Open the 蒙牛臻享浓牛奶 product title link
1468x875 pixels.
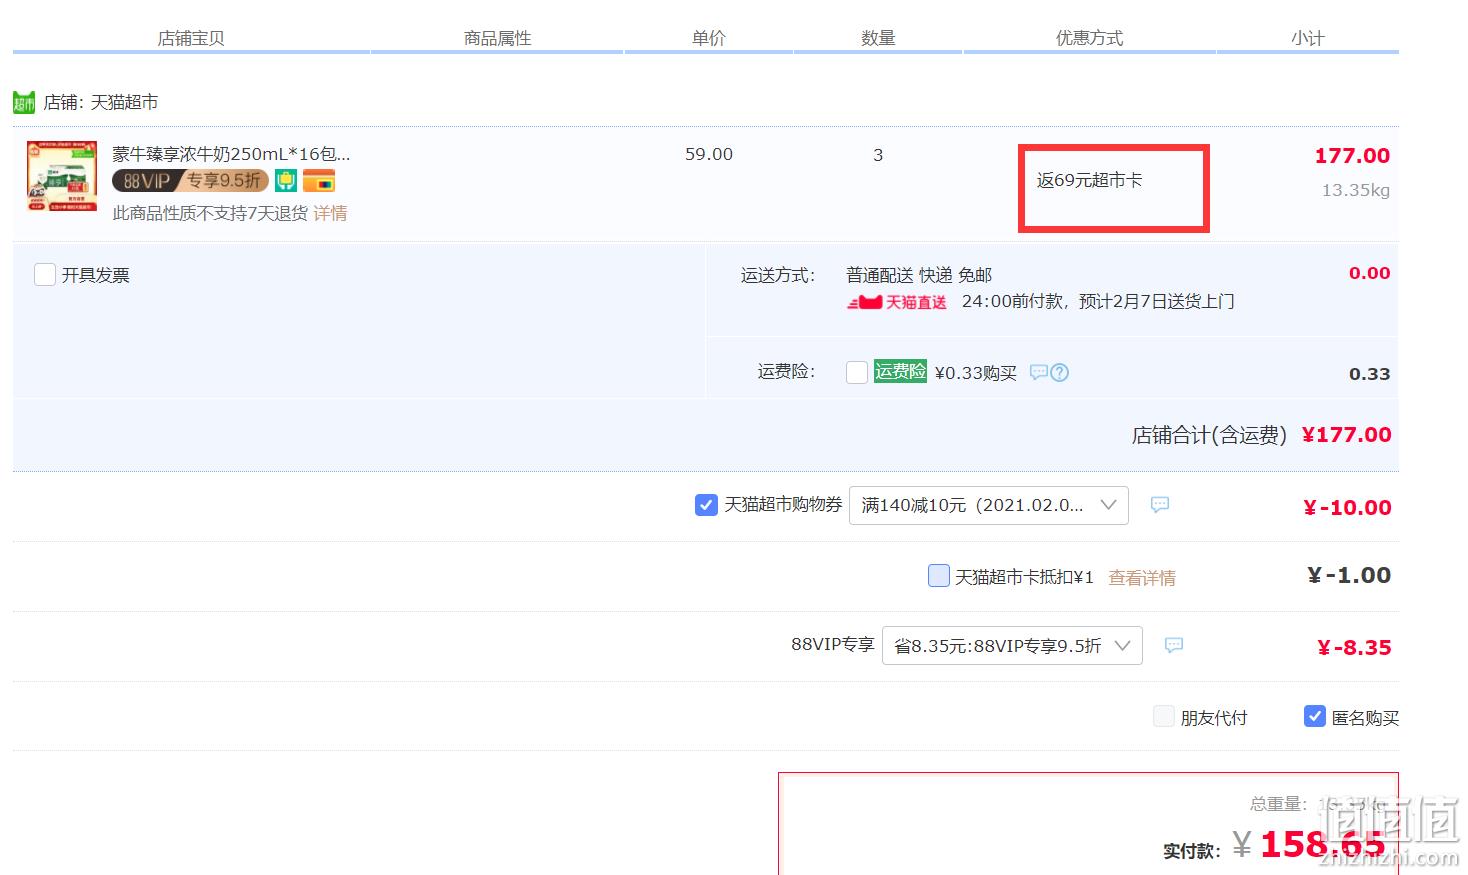[x=231, y=154]
